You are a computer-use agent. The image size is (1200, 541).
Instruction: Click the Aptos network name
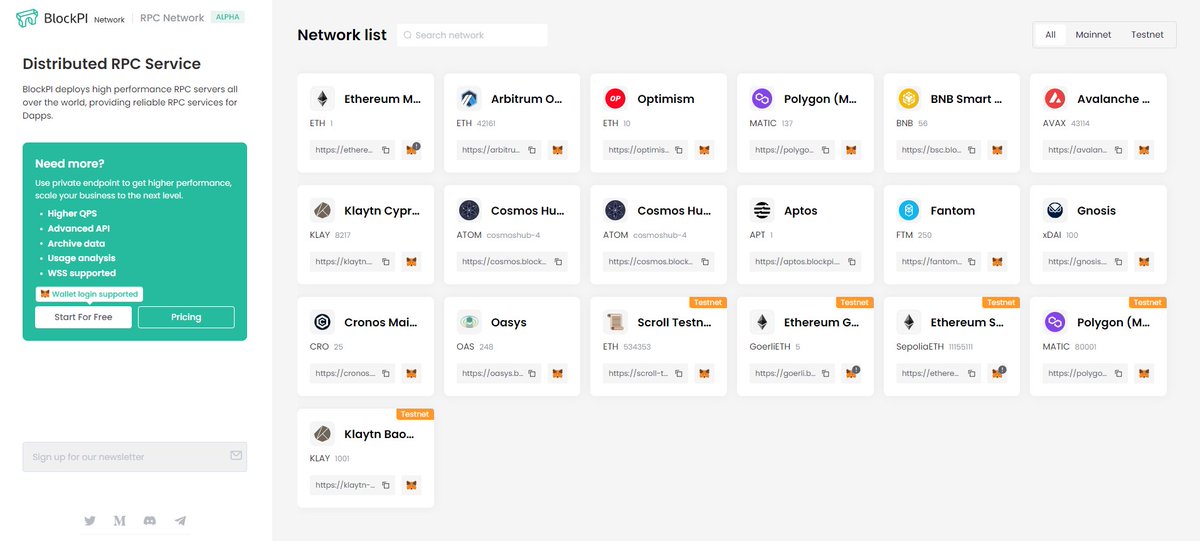tap(801, 211)
